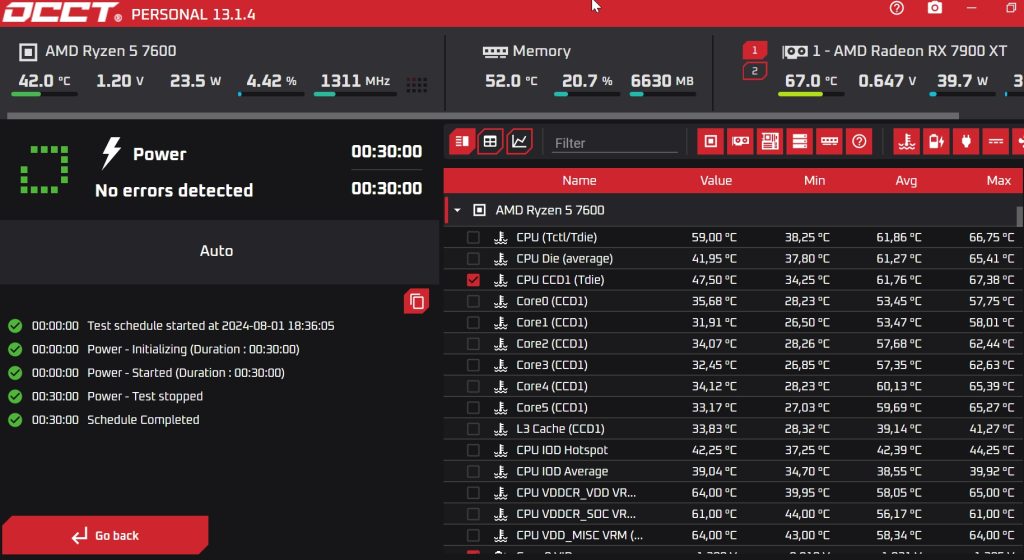
Task: Select GPU 1 badge
Action: click(754, 50)
